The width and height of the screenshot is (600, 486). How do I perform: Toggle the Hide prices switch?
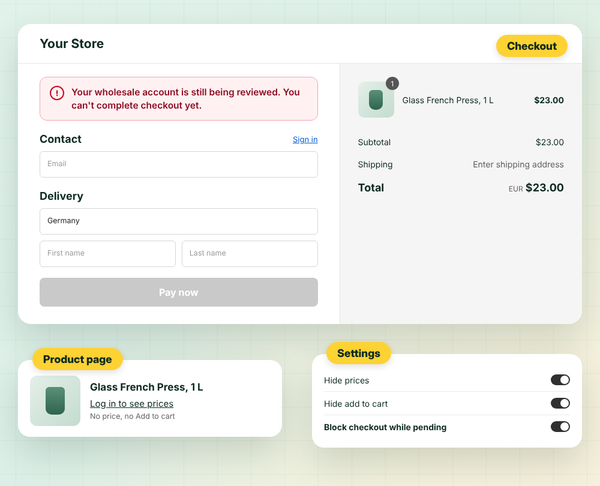[x=560, y=380]
